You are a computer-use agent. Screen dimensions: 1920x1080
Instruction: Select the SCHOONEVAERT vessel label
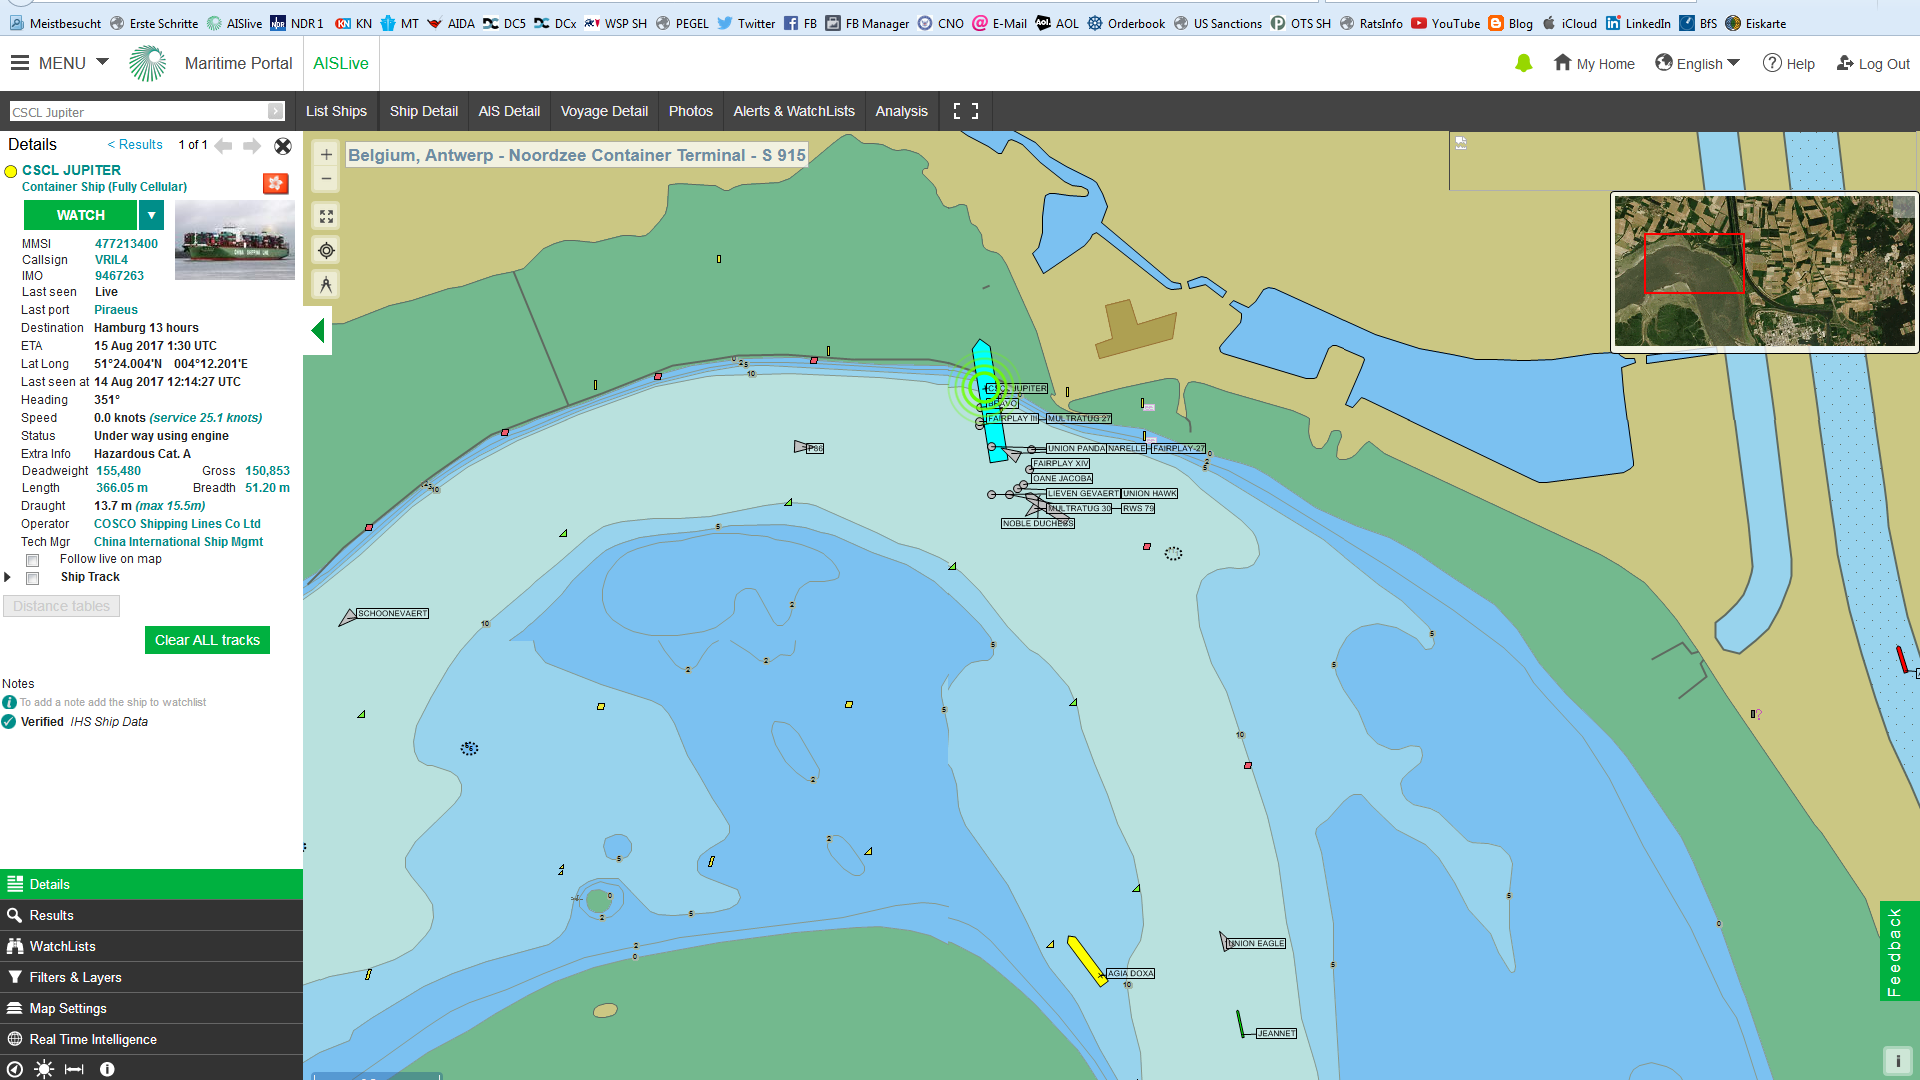pos(393,613)
